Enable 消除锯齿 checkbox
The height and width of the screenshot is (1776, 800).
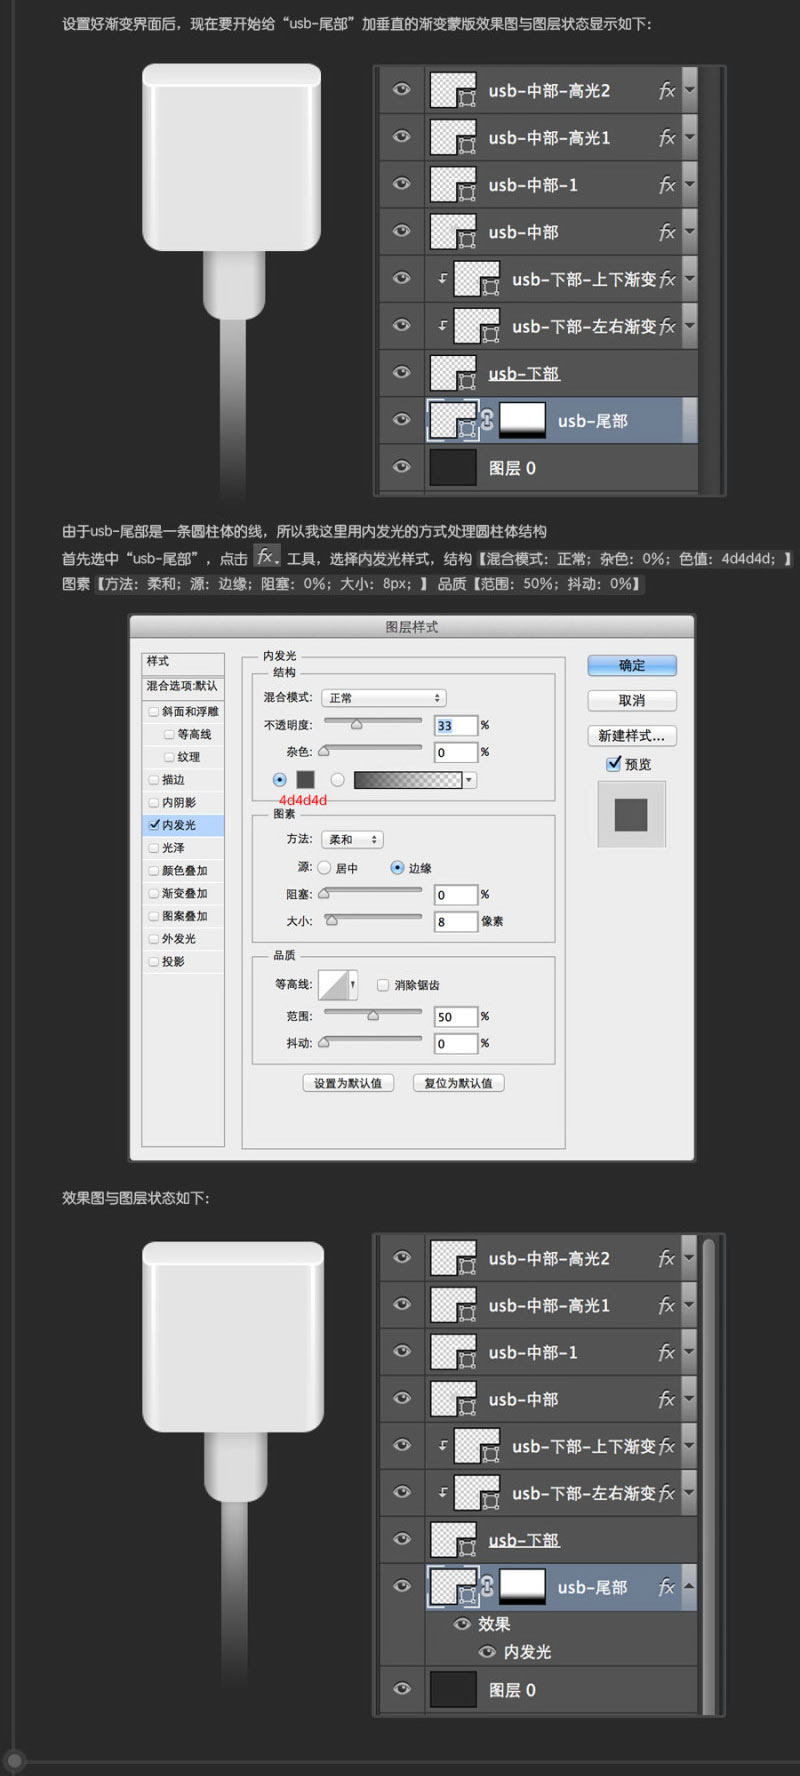click(x=382, y=985)
